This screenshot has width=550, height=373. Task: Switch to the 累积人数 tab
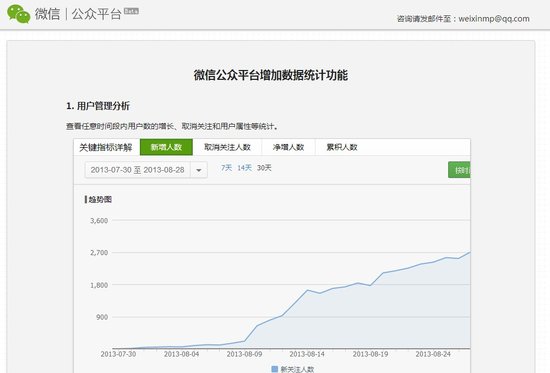(x=342, y=147)
